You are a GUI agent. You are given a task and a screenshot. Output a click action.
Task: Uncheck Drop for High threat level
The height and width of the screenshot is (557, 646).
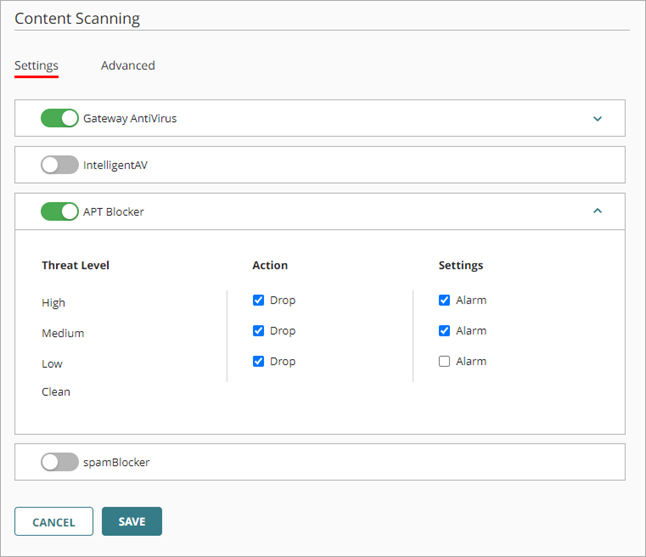point(259,300)
